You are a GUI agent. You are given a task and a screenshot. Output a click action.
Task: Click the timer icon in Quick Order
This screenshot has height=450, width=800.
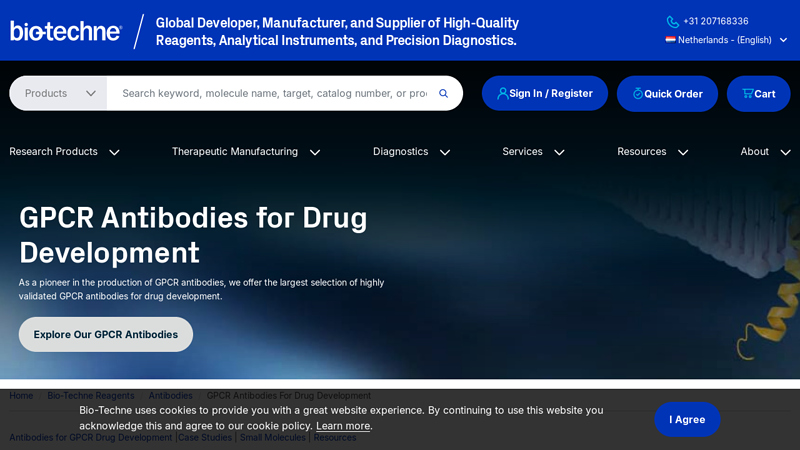coord(638,93)
